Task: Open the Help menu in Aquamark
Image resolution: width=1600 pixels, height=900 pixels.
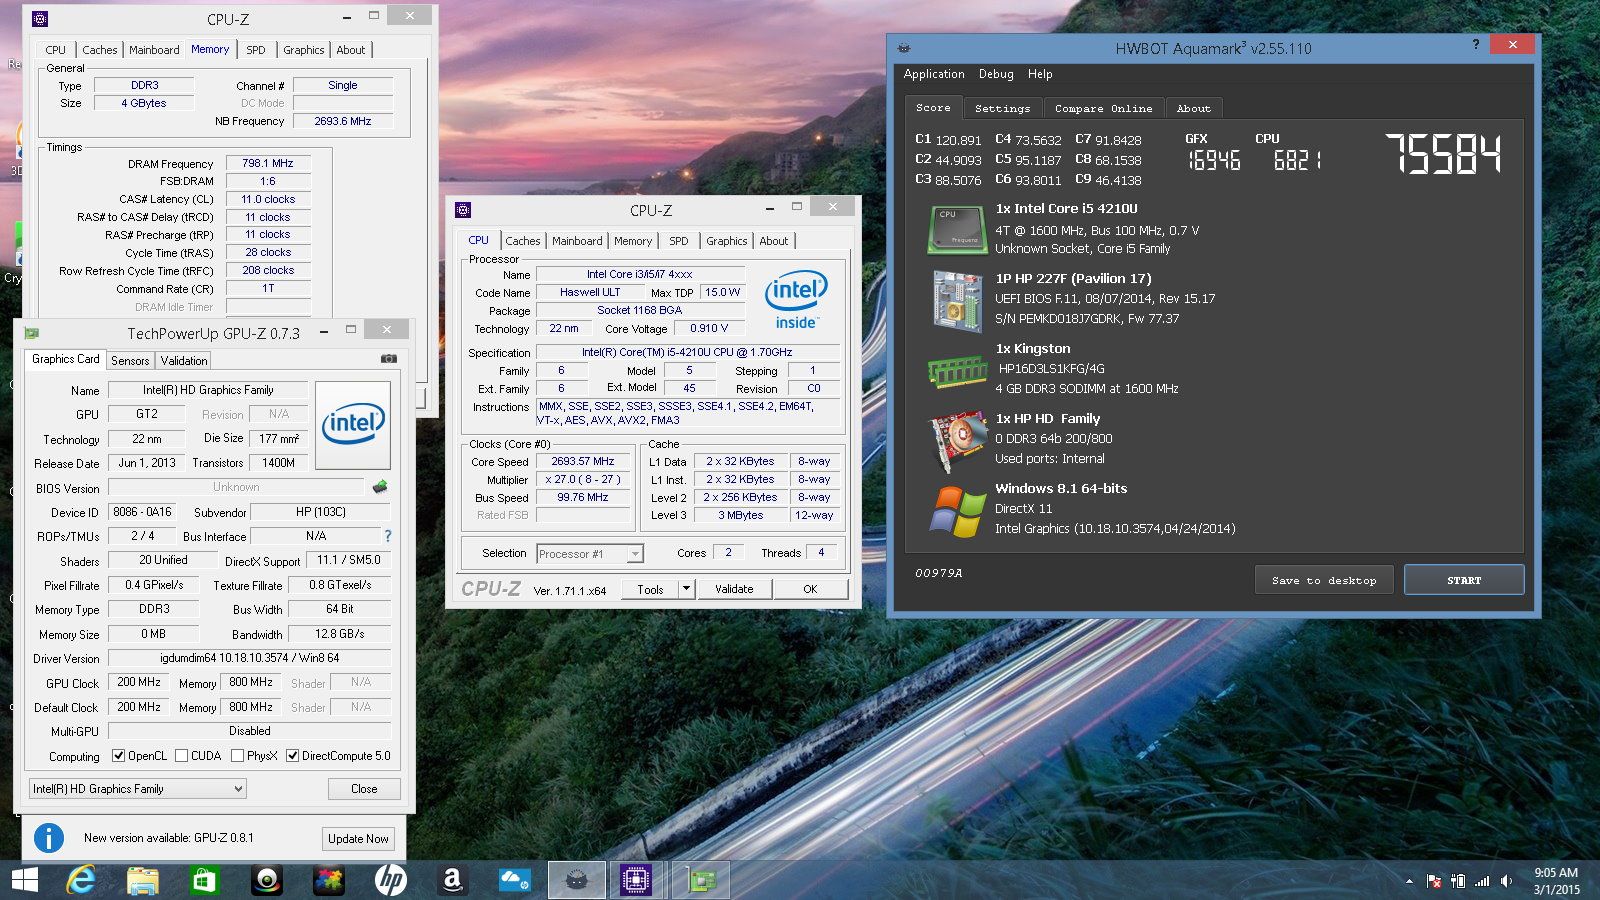Action: pyautogui.click(x=1040, y=74)
